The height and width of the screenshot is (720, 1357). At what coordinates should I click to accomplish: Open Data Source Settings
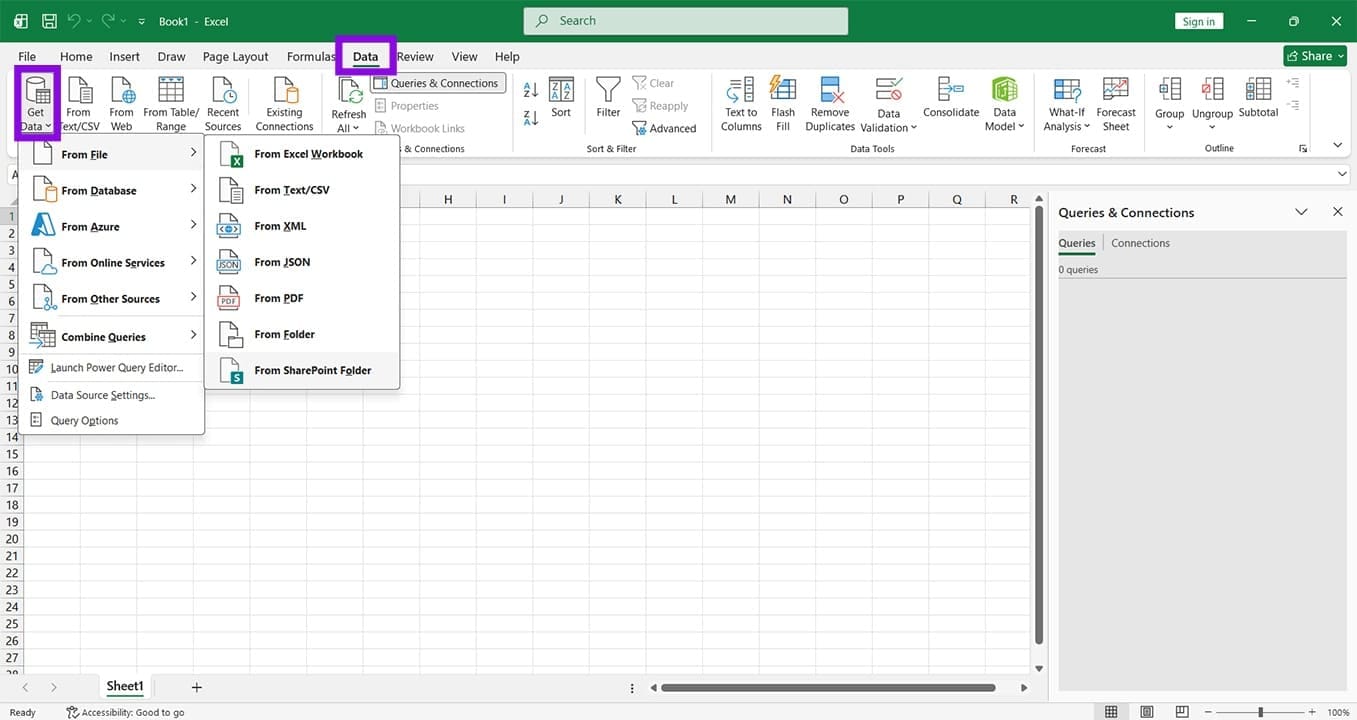click(112, 395)
